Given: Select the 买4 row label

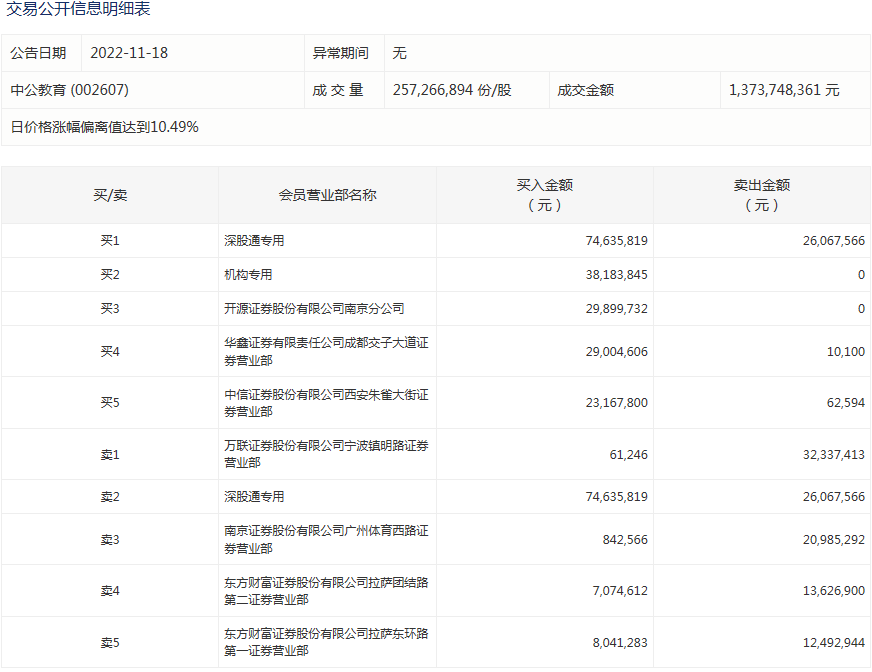Looking at the screenshot, I should pos(110,351).
